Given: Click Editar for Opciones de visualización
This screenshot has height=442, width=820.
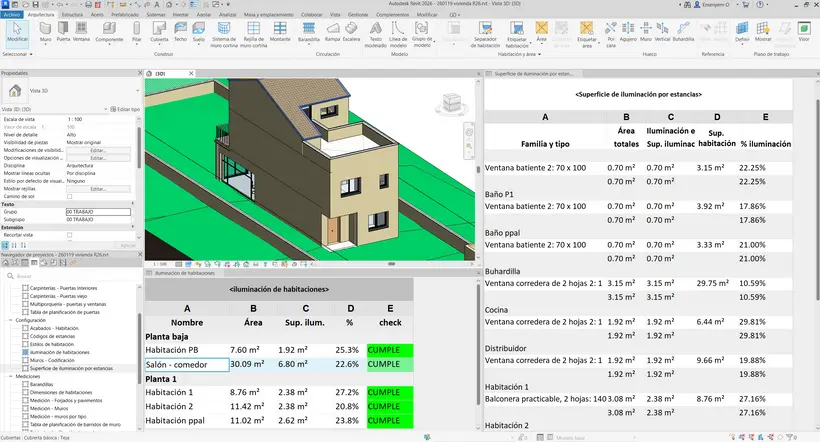Looking at the screenshot, I should click(x=98, y=158).
